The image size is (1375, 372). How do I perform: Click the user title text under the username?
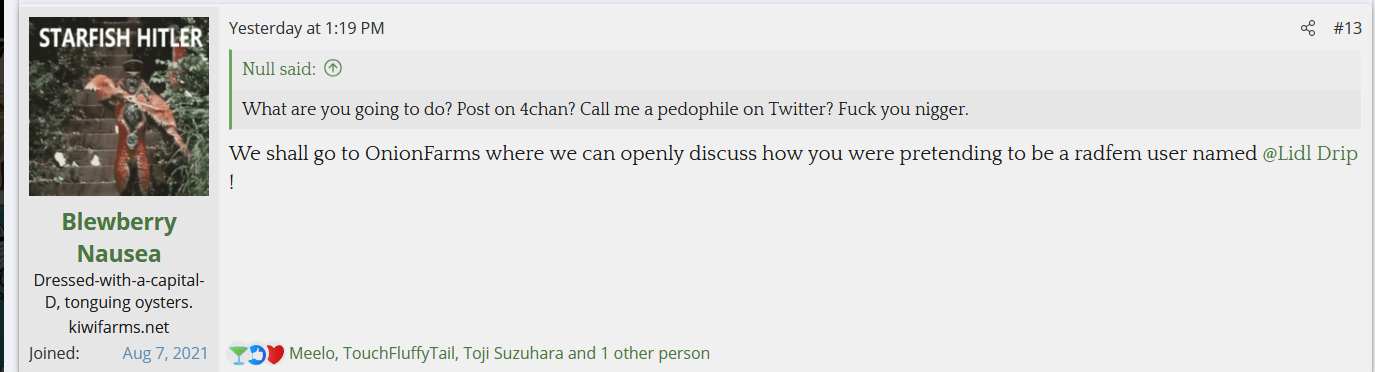[119, 291]
